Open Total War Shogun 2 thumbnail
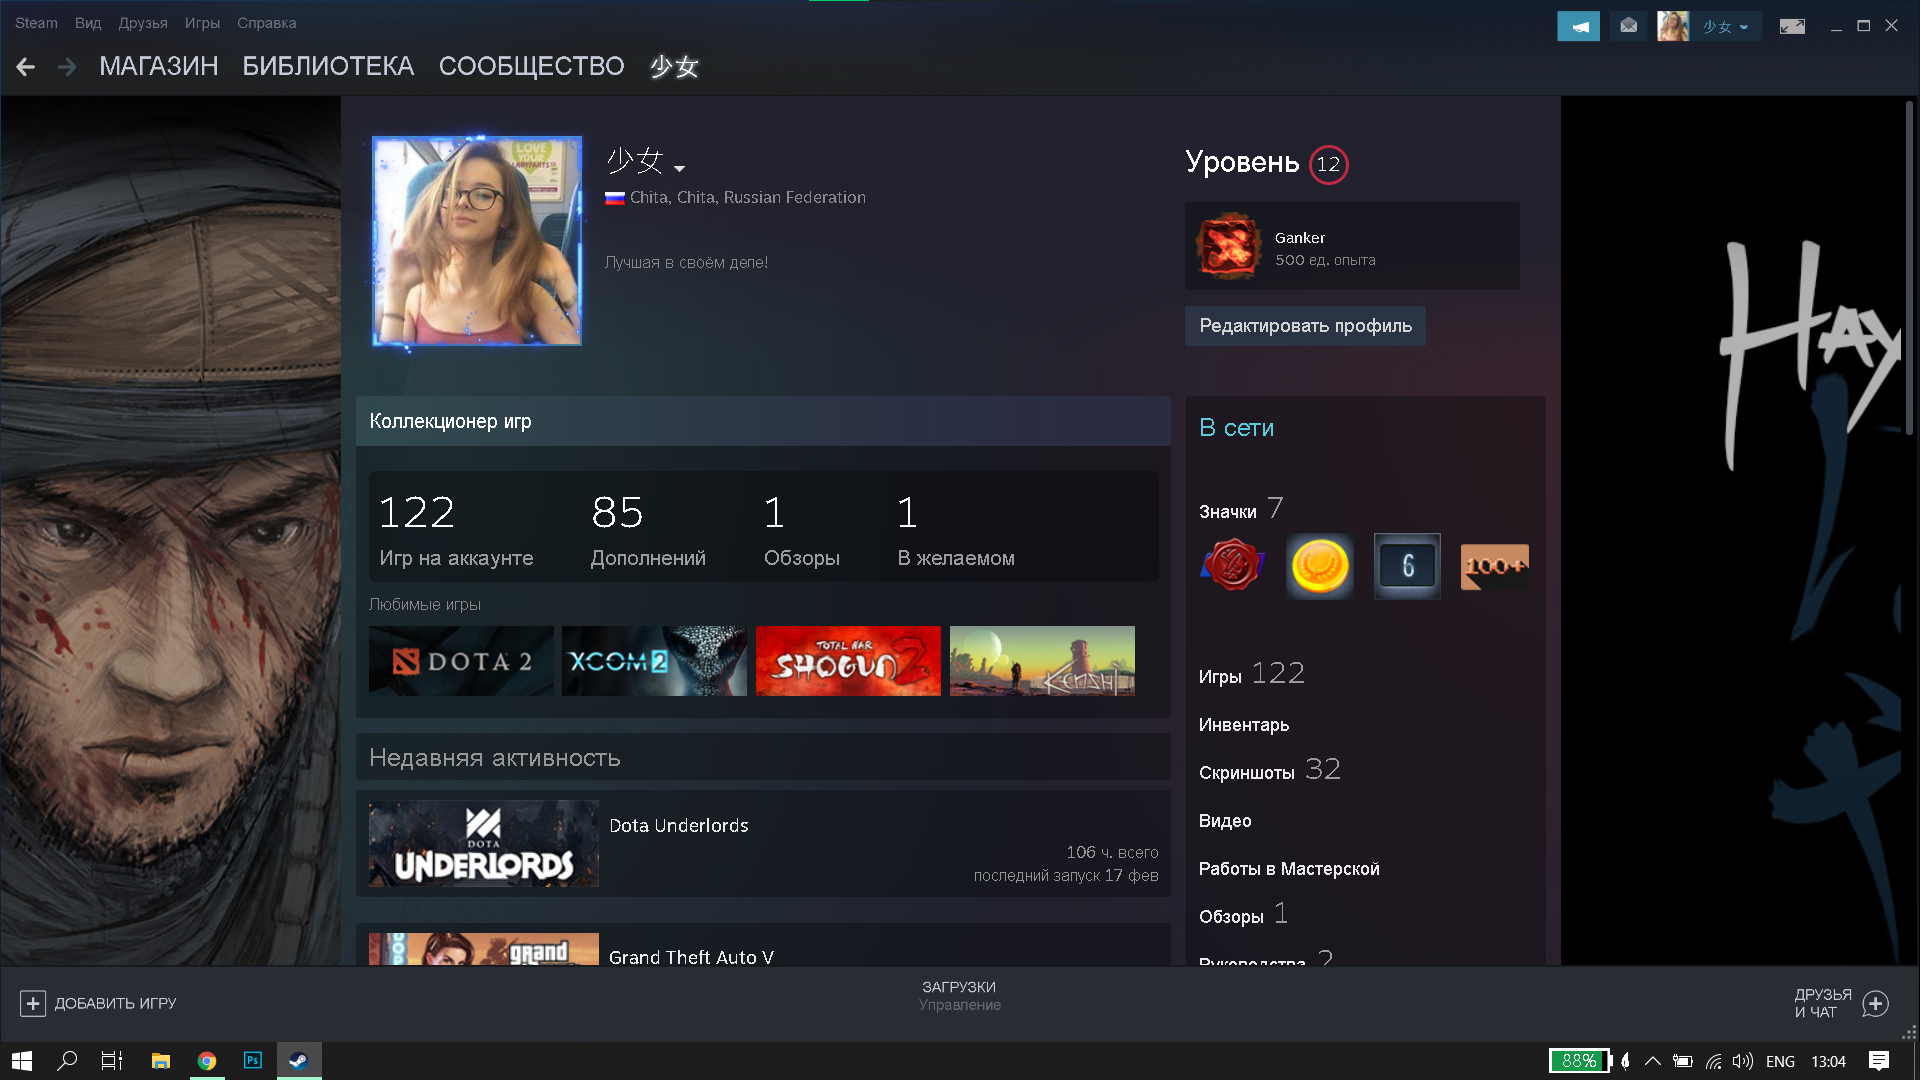 click(x=848, y=661)
